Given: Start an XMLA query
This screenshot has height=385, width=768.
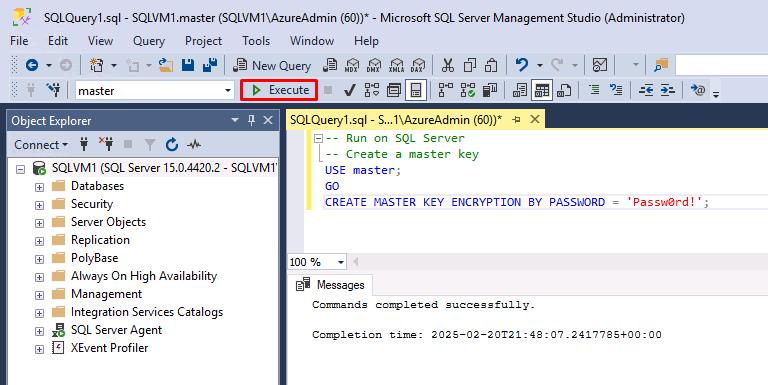Looking at the screenshot, I should [396, 65].
